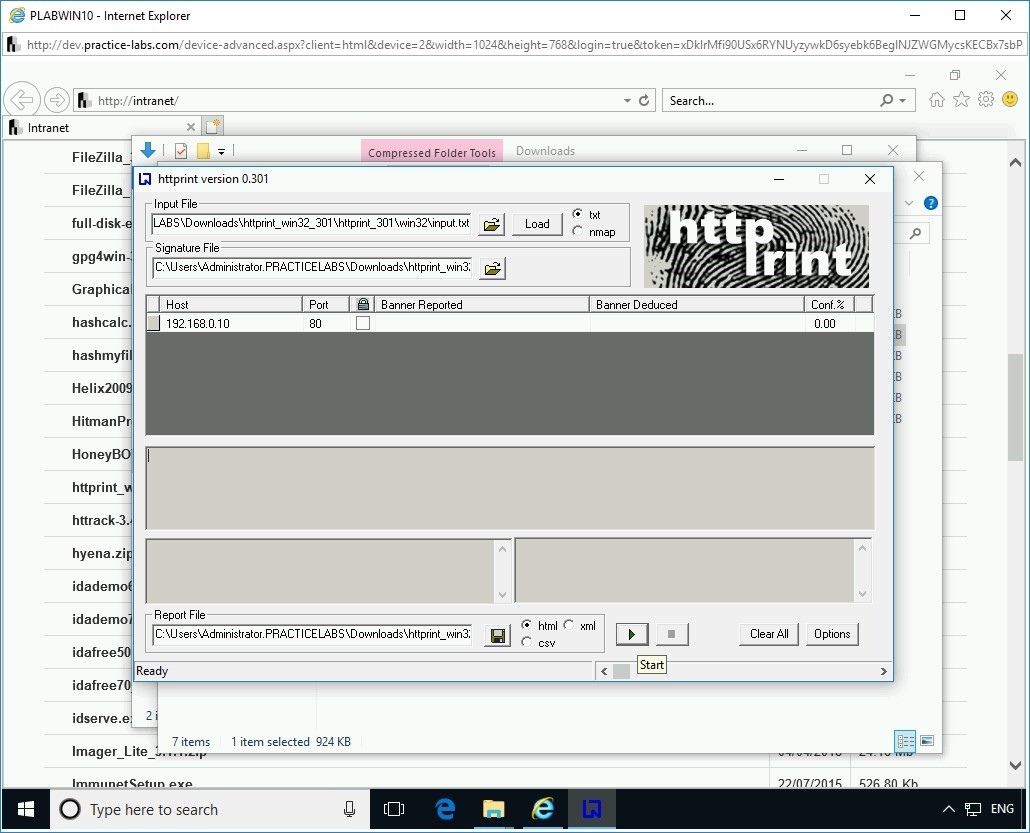Expand the Search box dropdown arrow
This screenshot has width=1030, height=833.
(x=904, y=100)
